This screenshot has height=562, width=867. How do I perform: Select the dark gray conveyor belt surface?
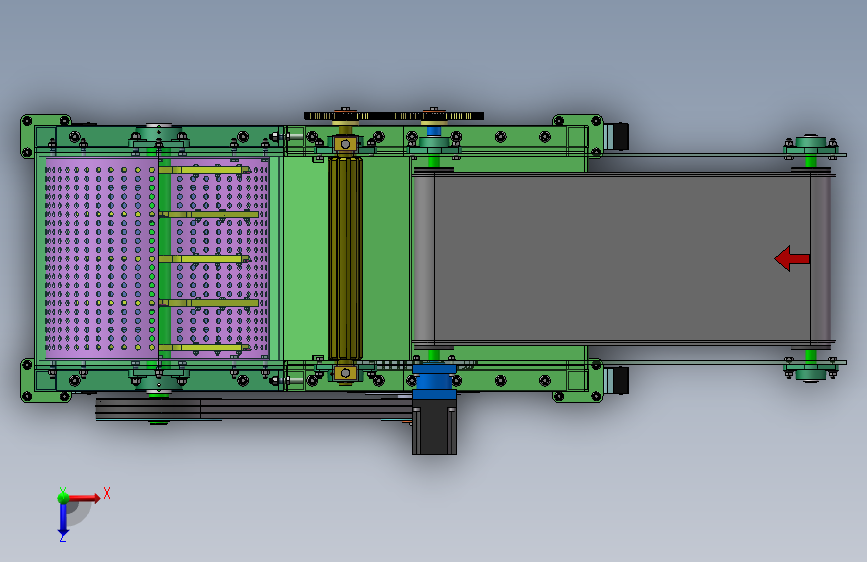(622, 258)
